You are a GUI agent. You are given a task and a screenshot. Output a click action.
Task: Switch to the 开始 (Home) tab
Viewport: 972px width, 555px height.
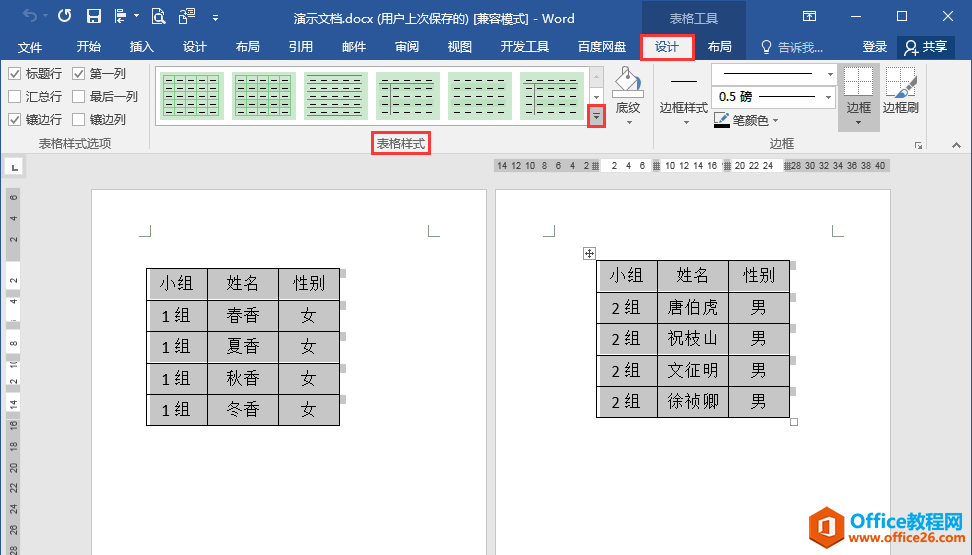(88, 47)
